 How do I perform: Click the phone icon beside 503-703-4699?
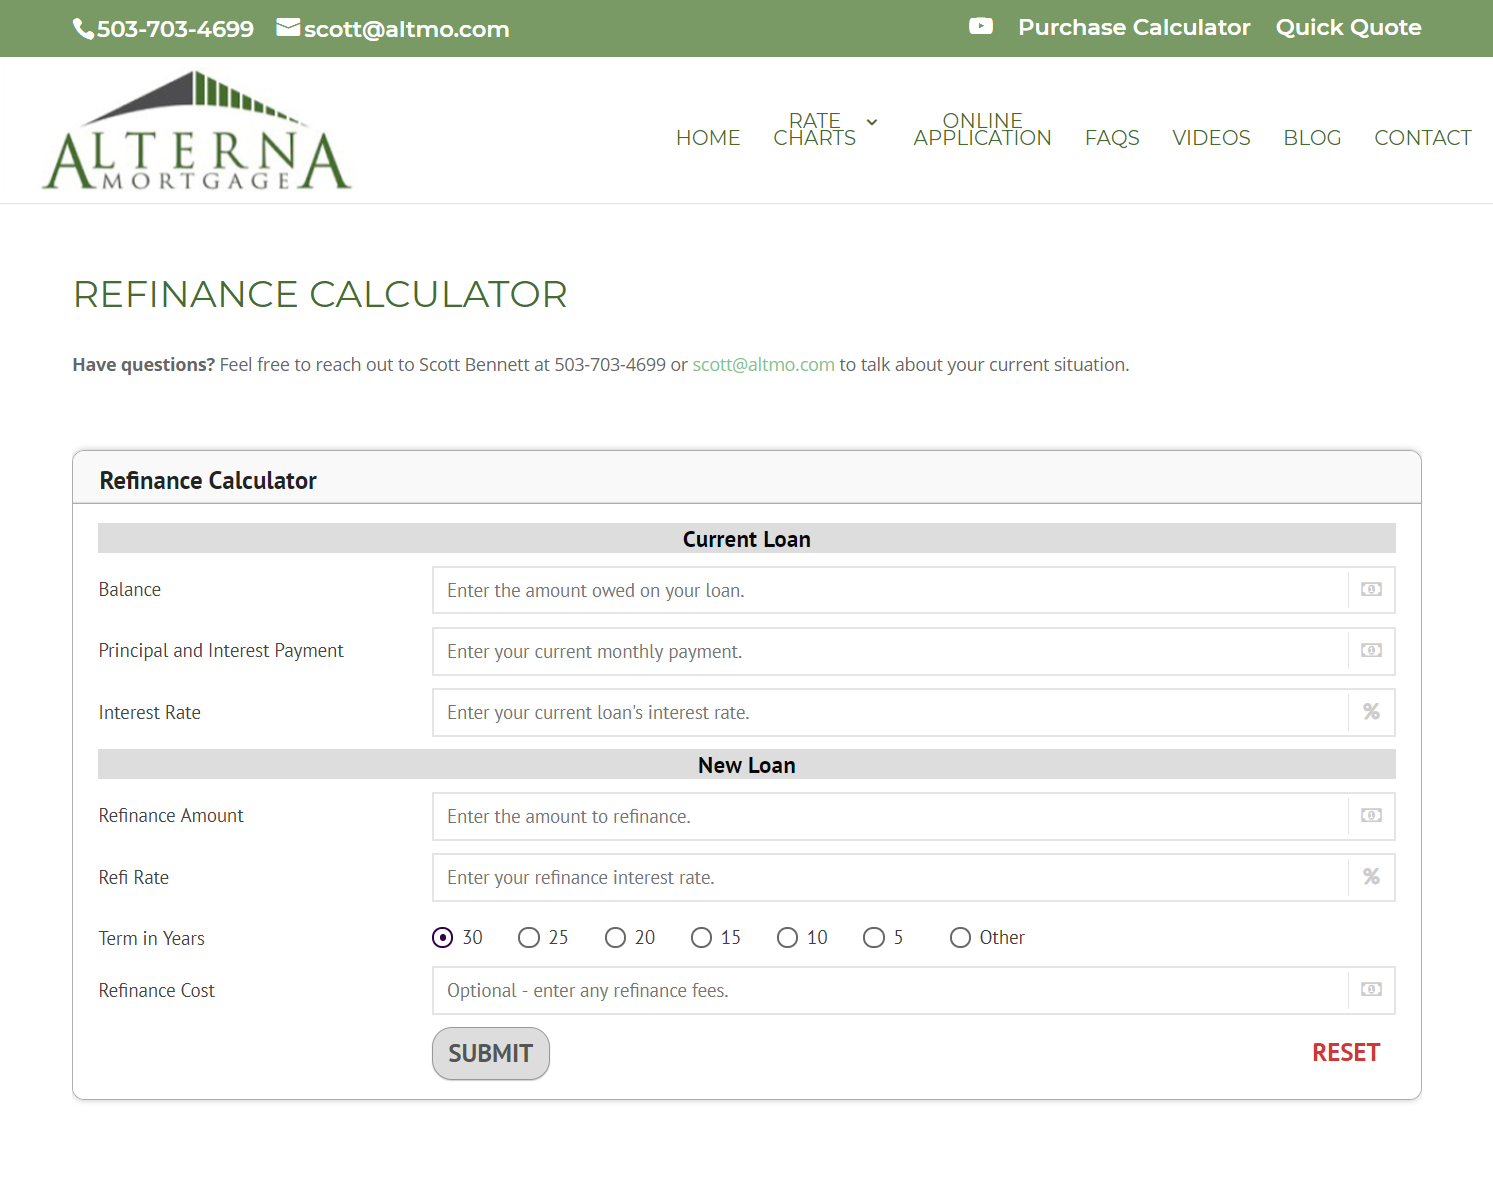pos(81,28)
